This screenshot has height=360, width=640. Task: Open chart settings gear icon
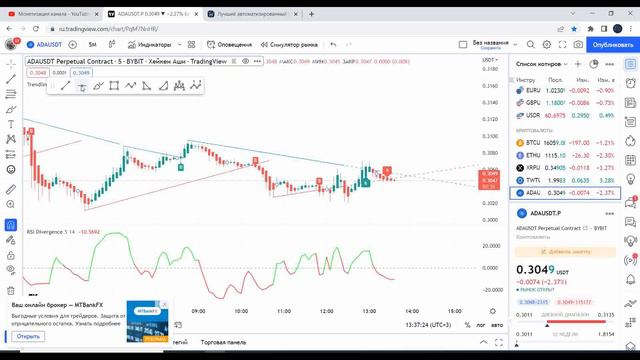coord(547,44)
